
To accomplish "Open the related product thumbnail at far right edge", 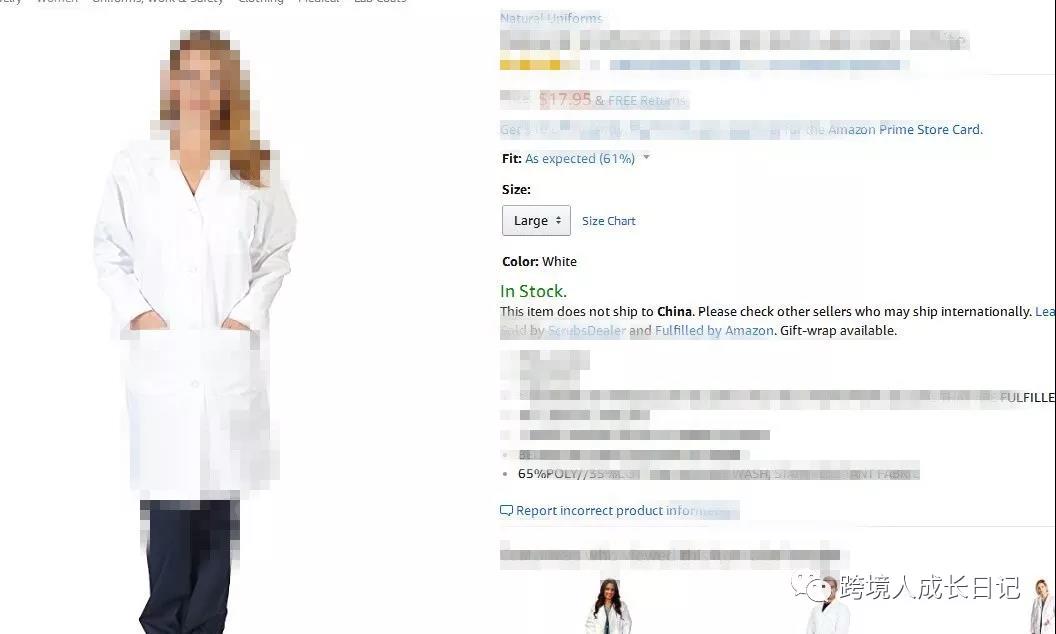I will [x=1043, y=606].
